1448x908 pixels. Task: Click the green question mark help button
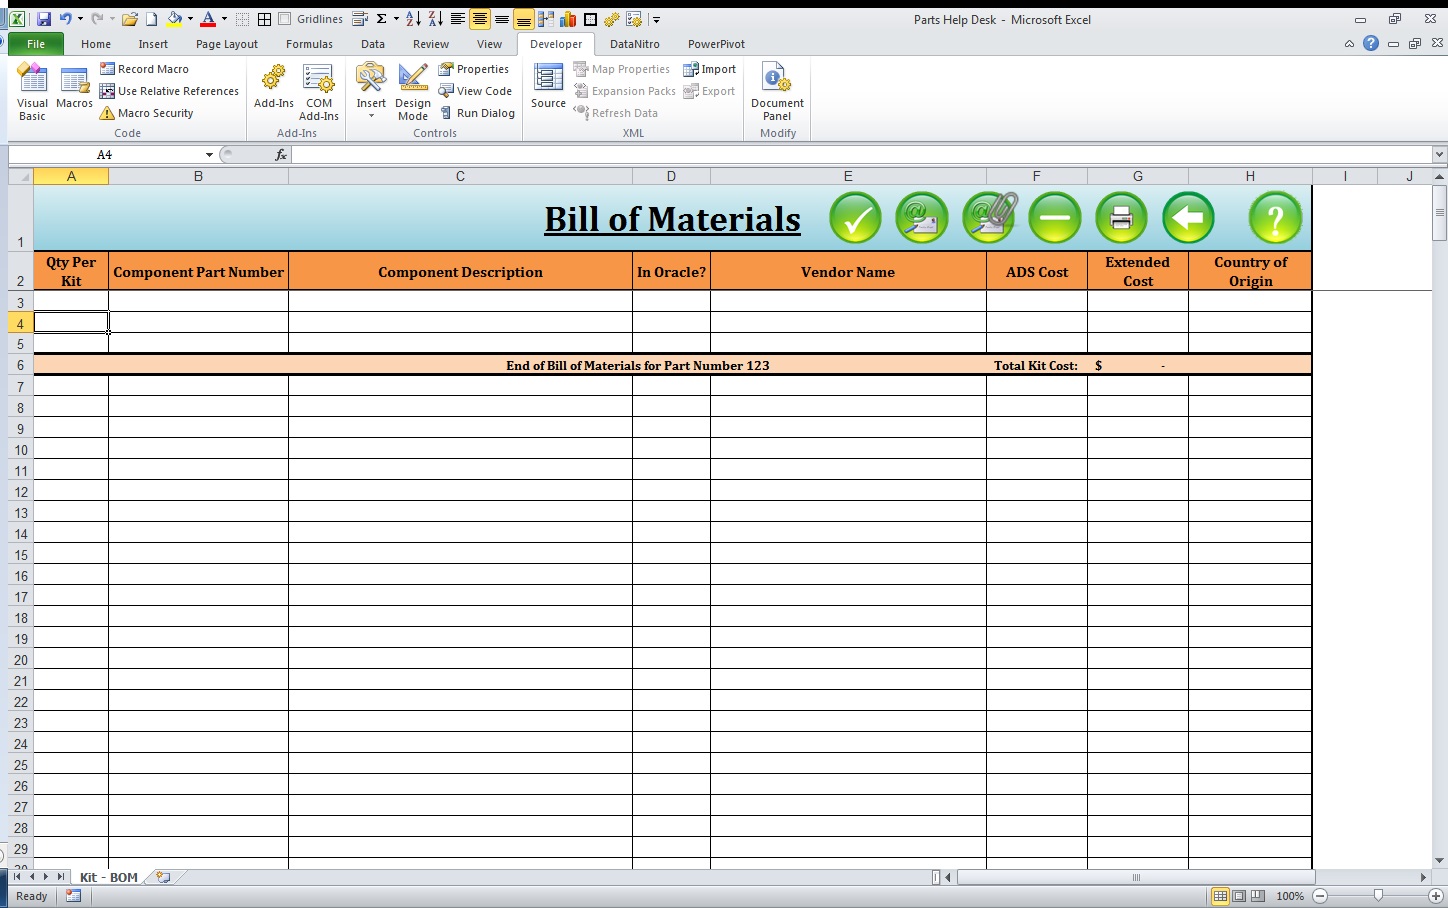click(x=1275, y=217)
